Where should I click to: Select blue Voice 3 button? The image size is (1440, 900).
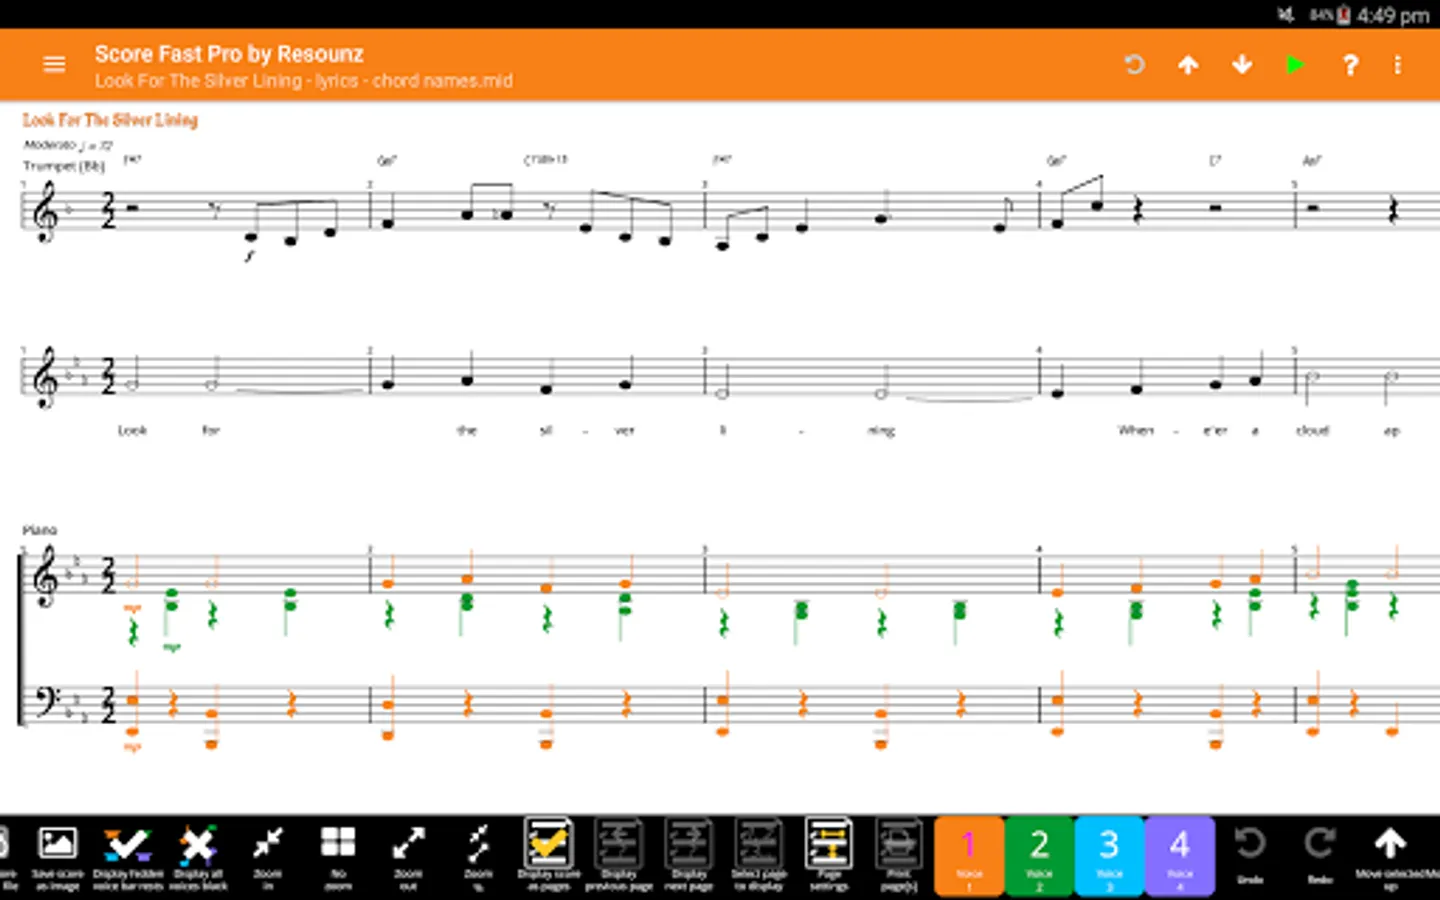tap(1109, 856)
